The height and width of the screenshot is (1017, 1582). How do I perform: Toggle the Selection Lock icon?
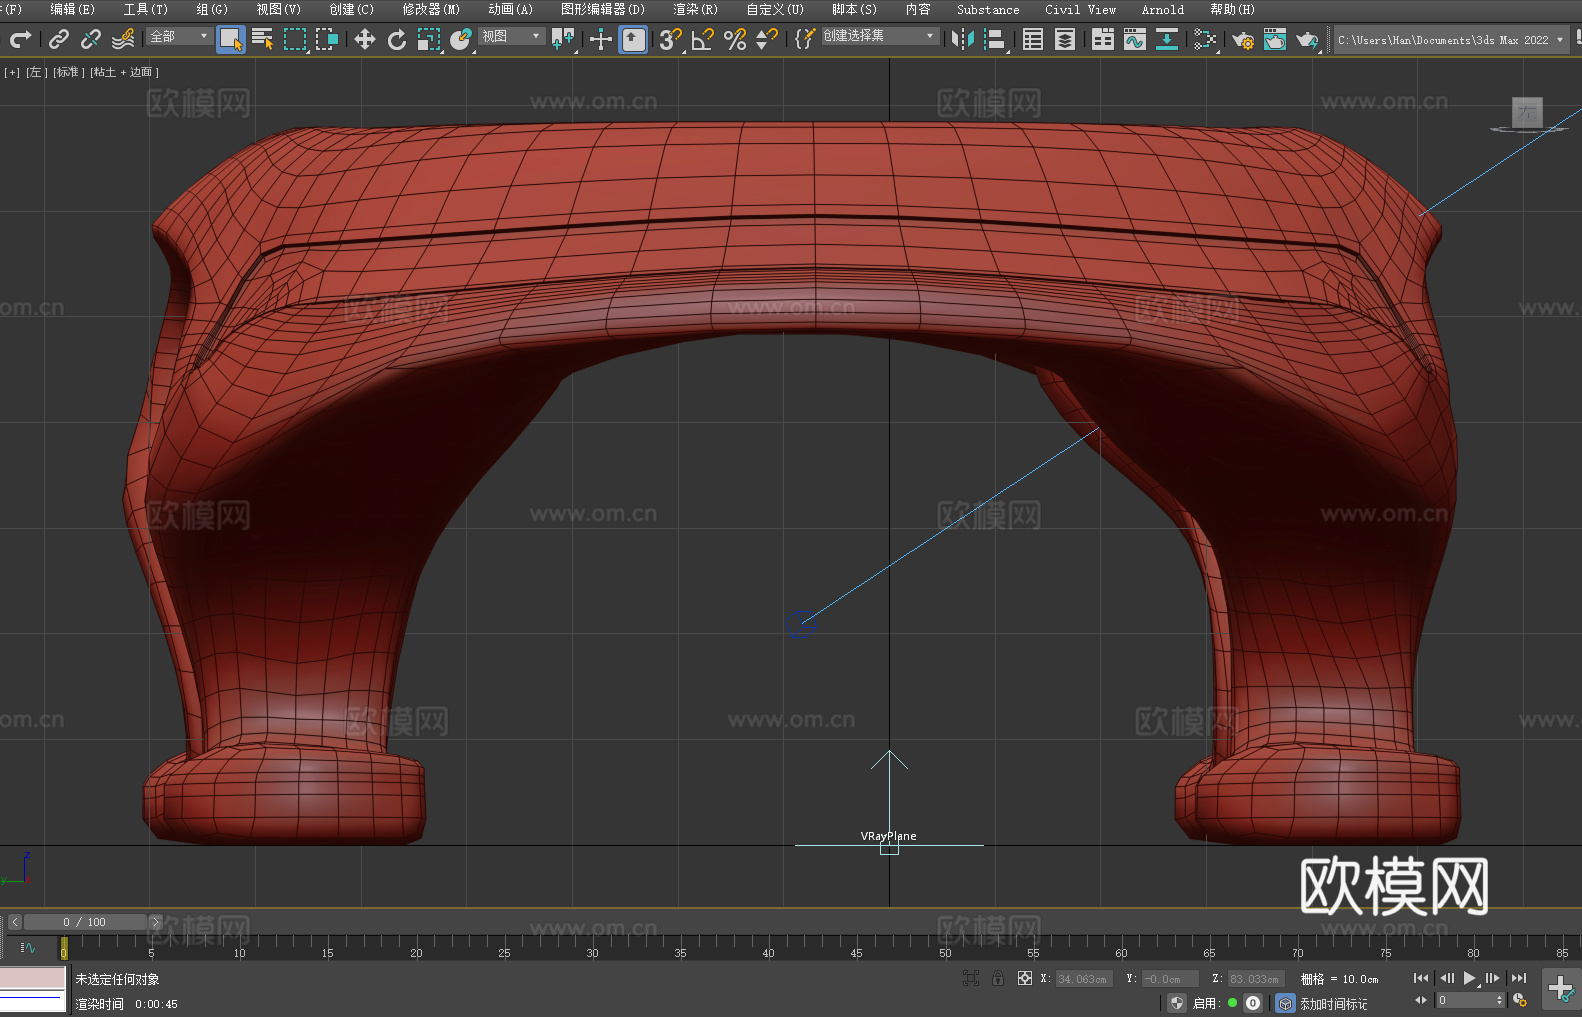[x=998, y=978]
